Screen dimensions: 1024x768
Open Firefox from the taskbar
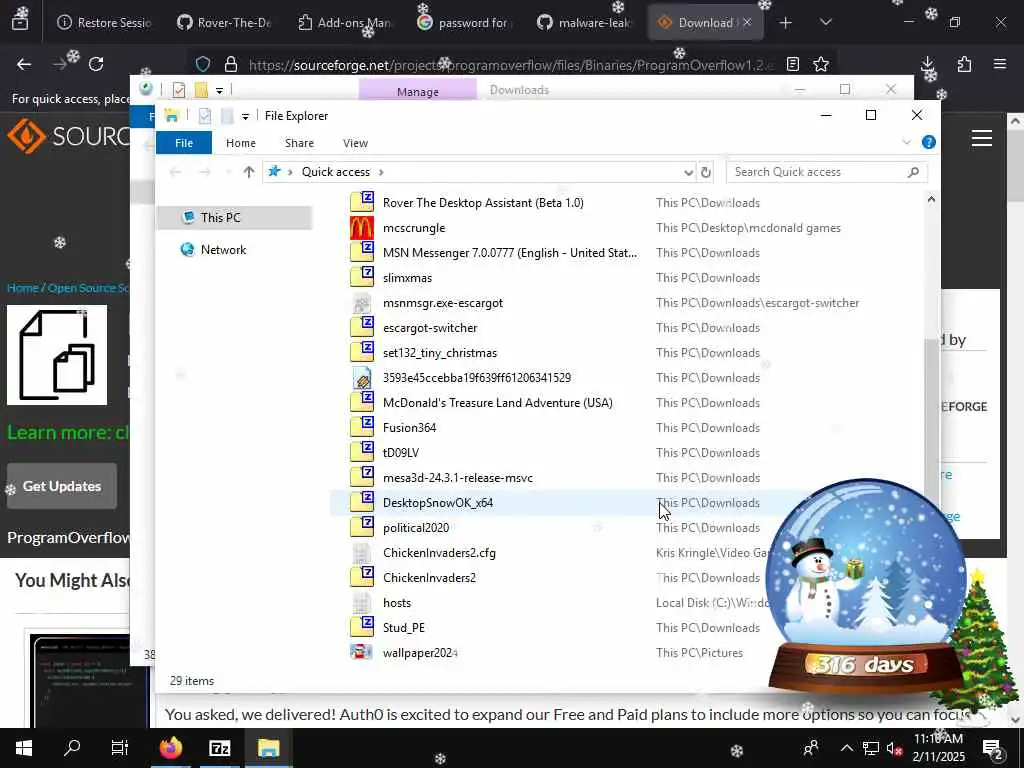pos(170,748)
